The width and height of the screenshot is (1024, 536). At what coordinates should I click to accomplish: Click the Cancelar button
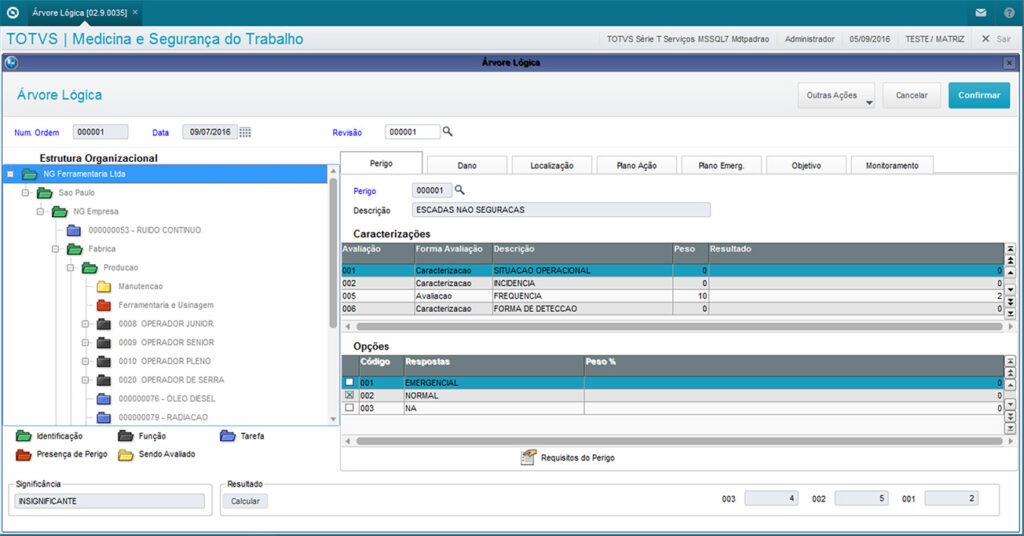point(912,95)
